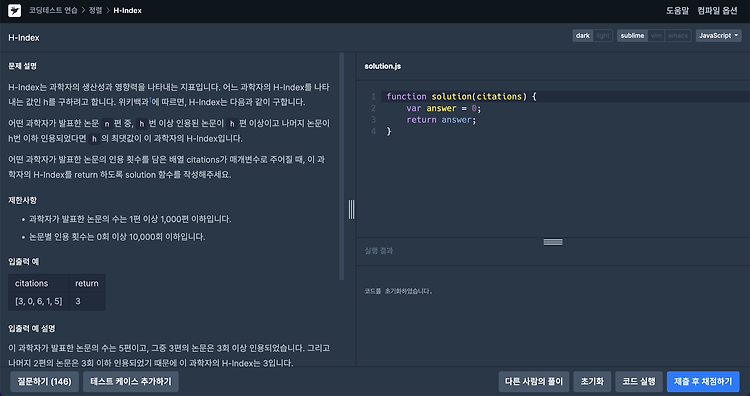Click the problem description scrollbar

pos(342,166)
